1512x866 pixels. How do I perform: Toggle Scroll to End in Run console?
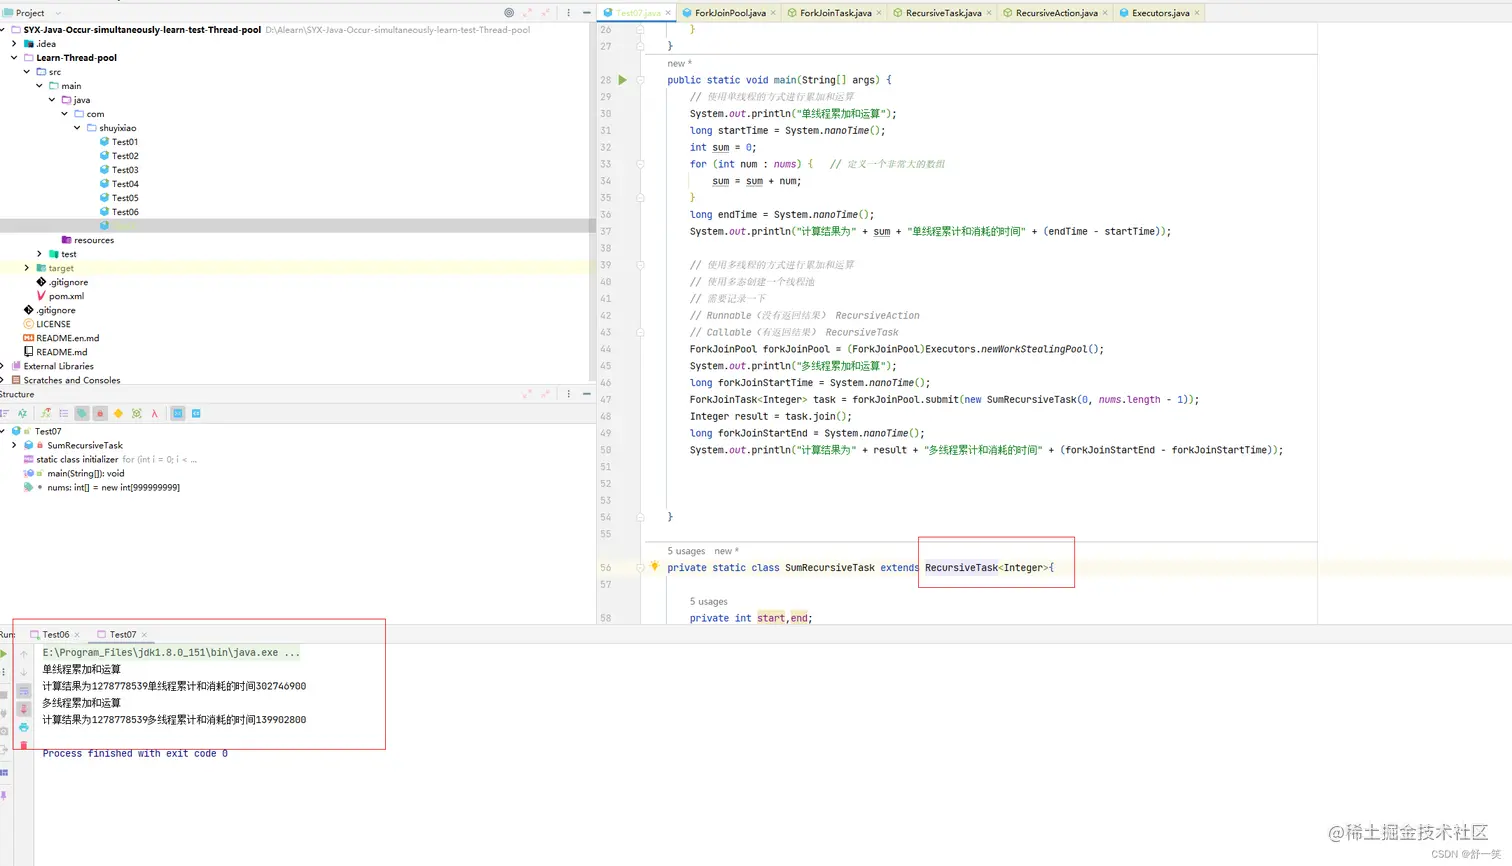coord(24,709)
